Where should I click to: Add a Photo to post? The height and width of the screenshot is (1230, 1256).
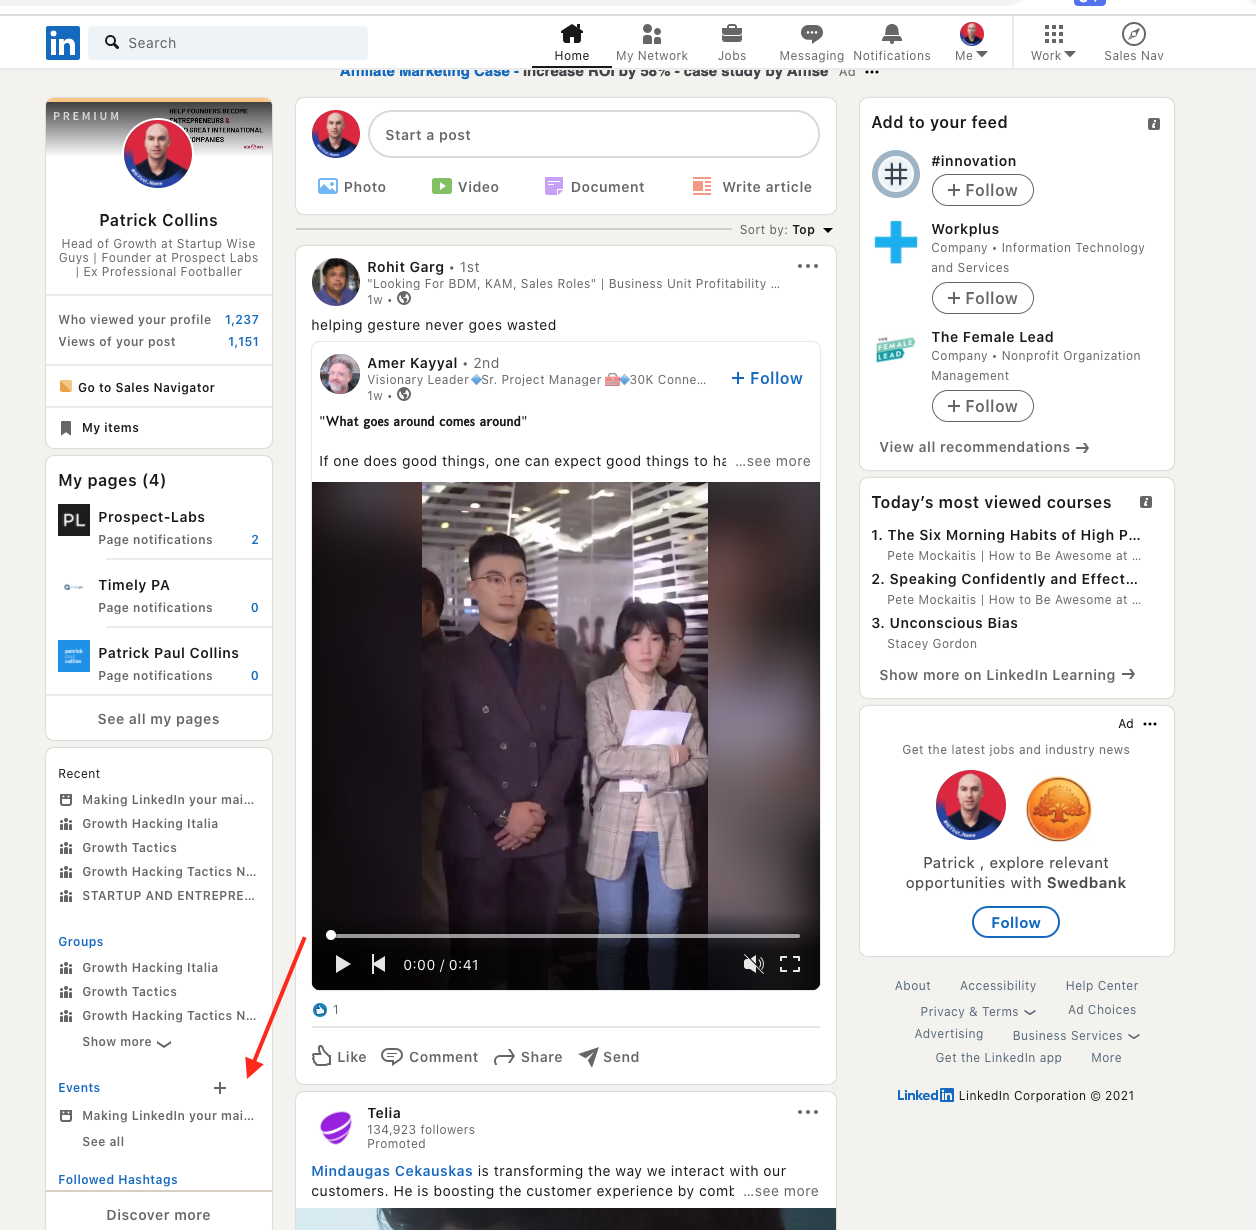point(352,187)
